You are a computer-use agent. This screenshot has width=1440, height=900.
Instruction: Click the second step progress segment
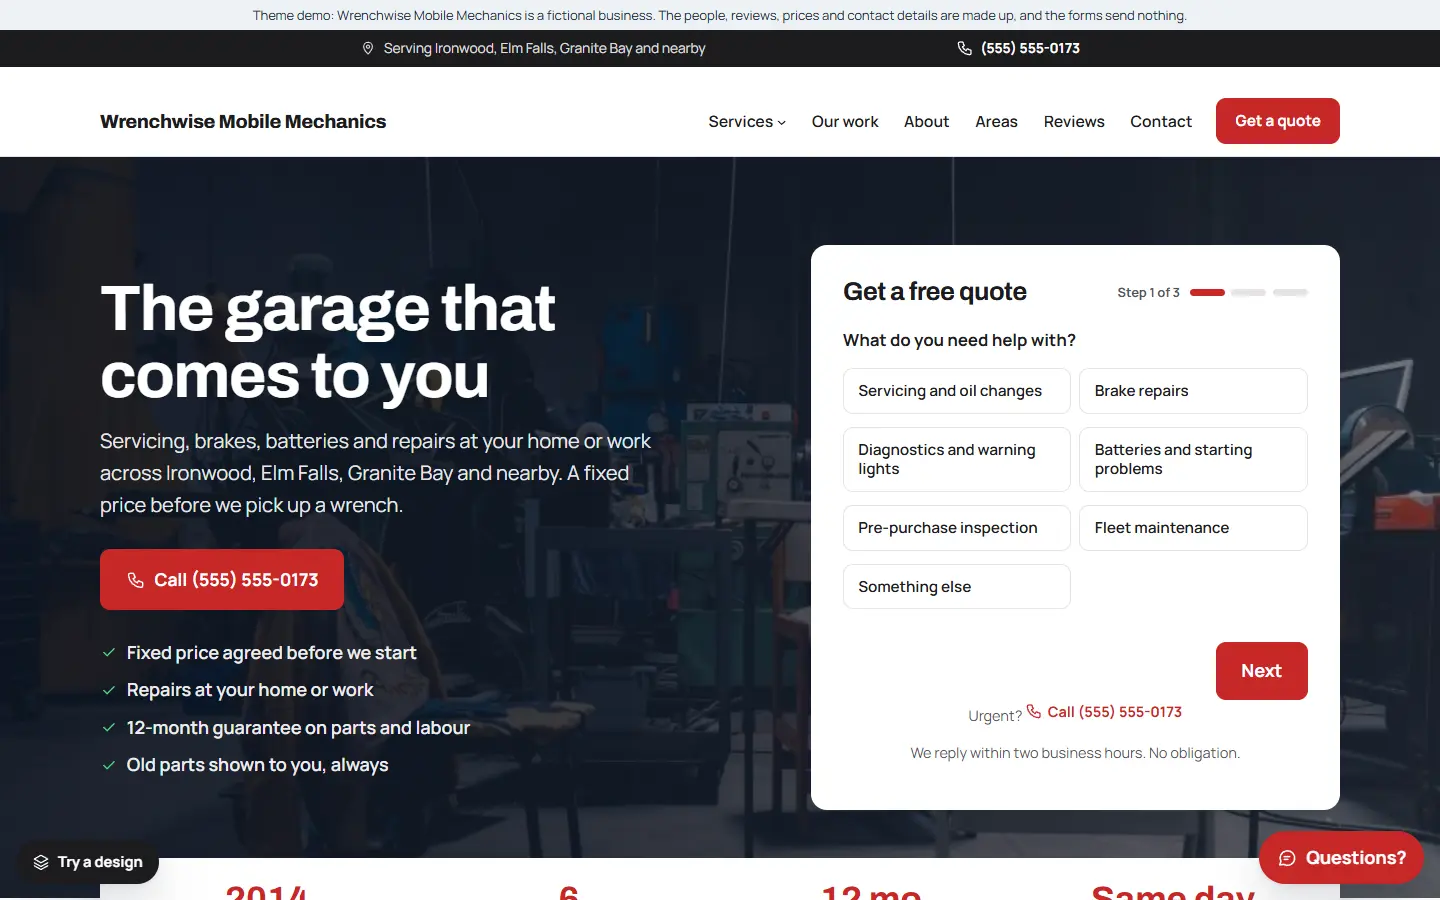pyautogui.click(x=1249, y=293)
